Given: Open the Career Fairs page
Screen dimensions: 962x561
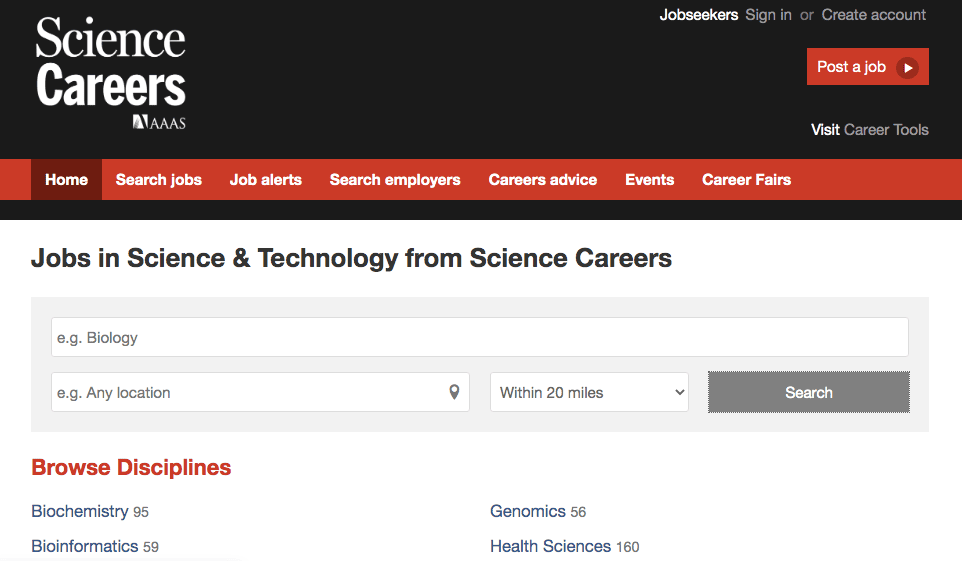Looking at the screenshot, I should pyautogui.click(x=746, y=180).
